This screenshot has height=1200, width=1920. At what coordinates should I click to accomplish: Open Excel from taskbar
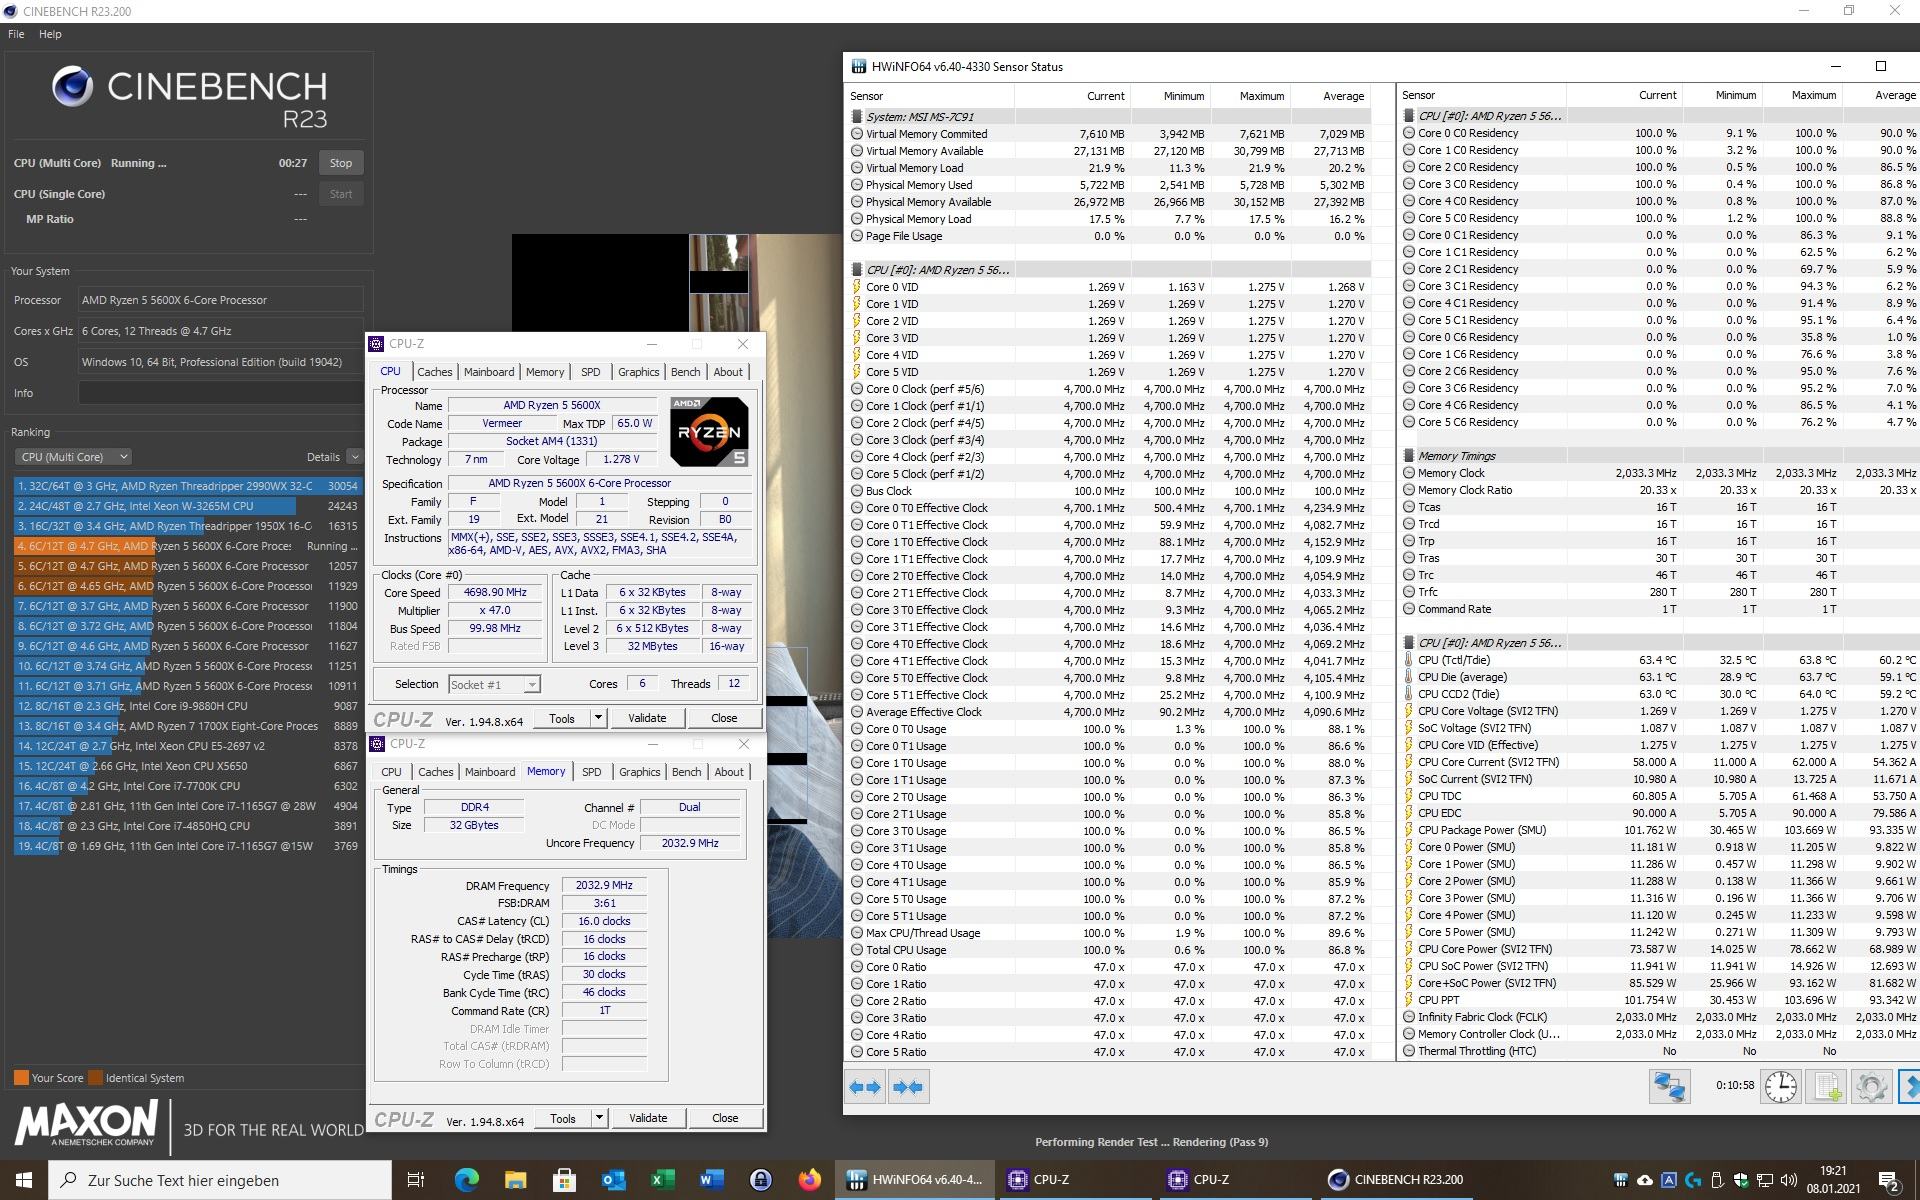click(x=662, y=1180)
